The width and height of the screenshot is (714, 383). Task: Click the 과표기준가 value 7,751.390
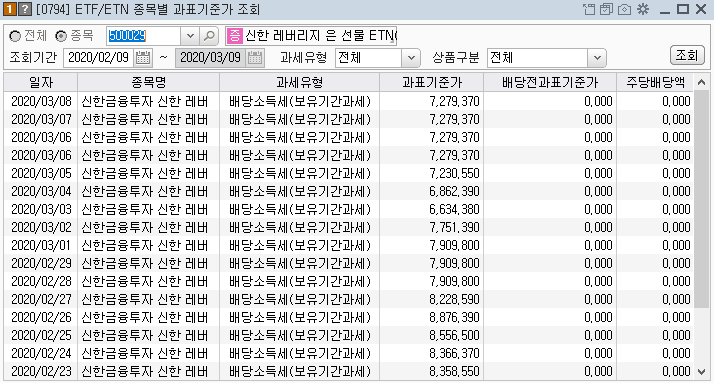(454, 227)
